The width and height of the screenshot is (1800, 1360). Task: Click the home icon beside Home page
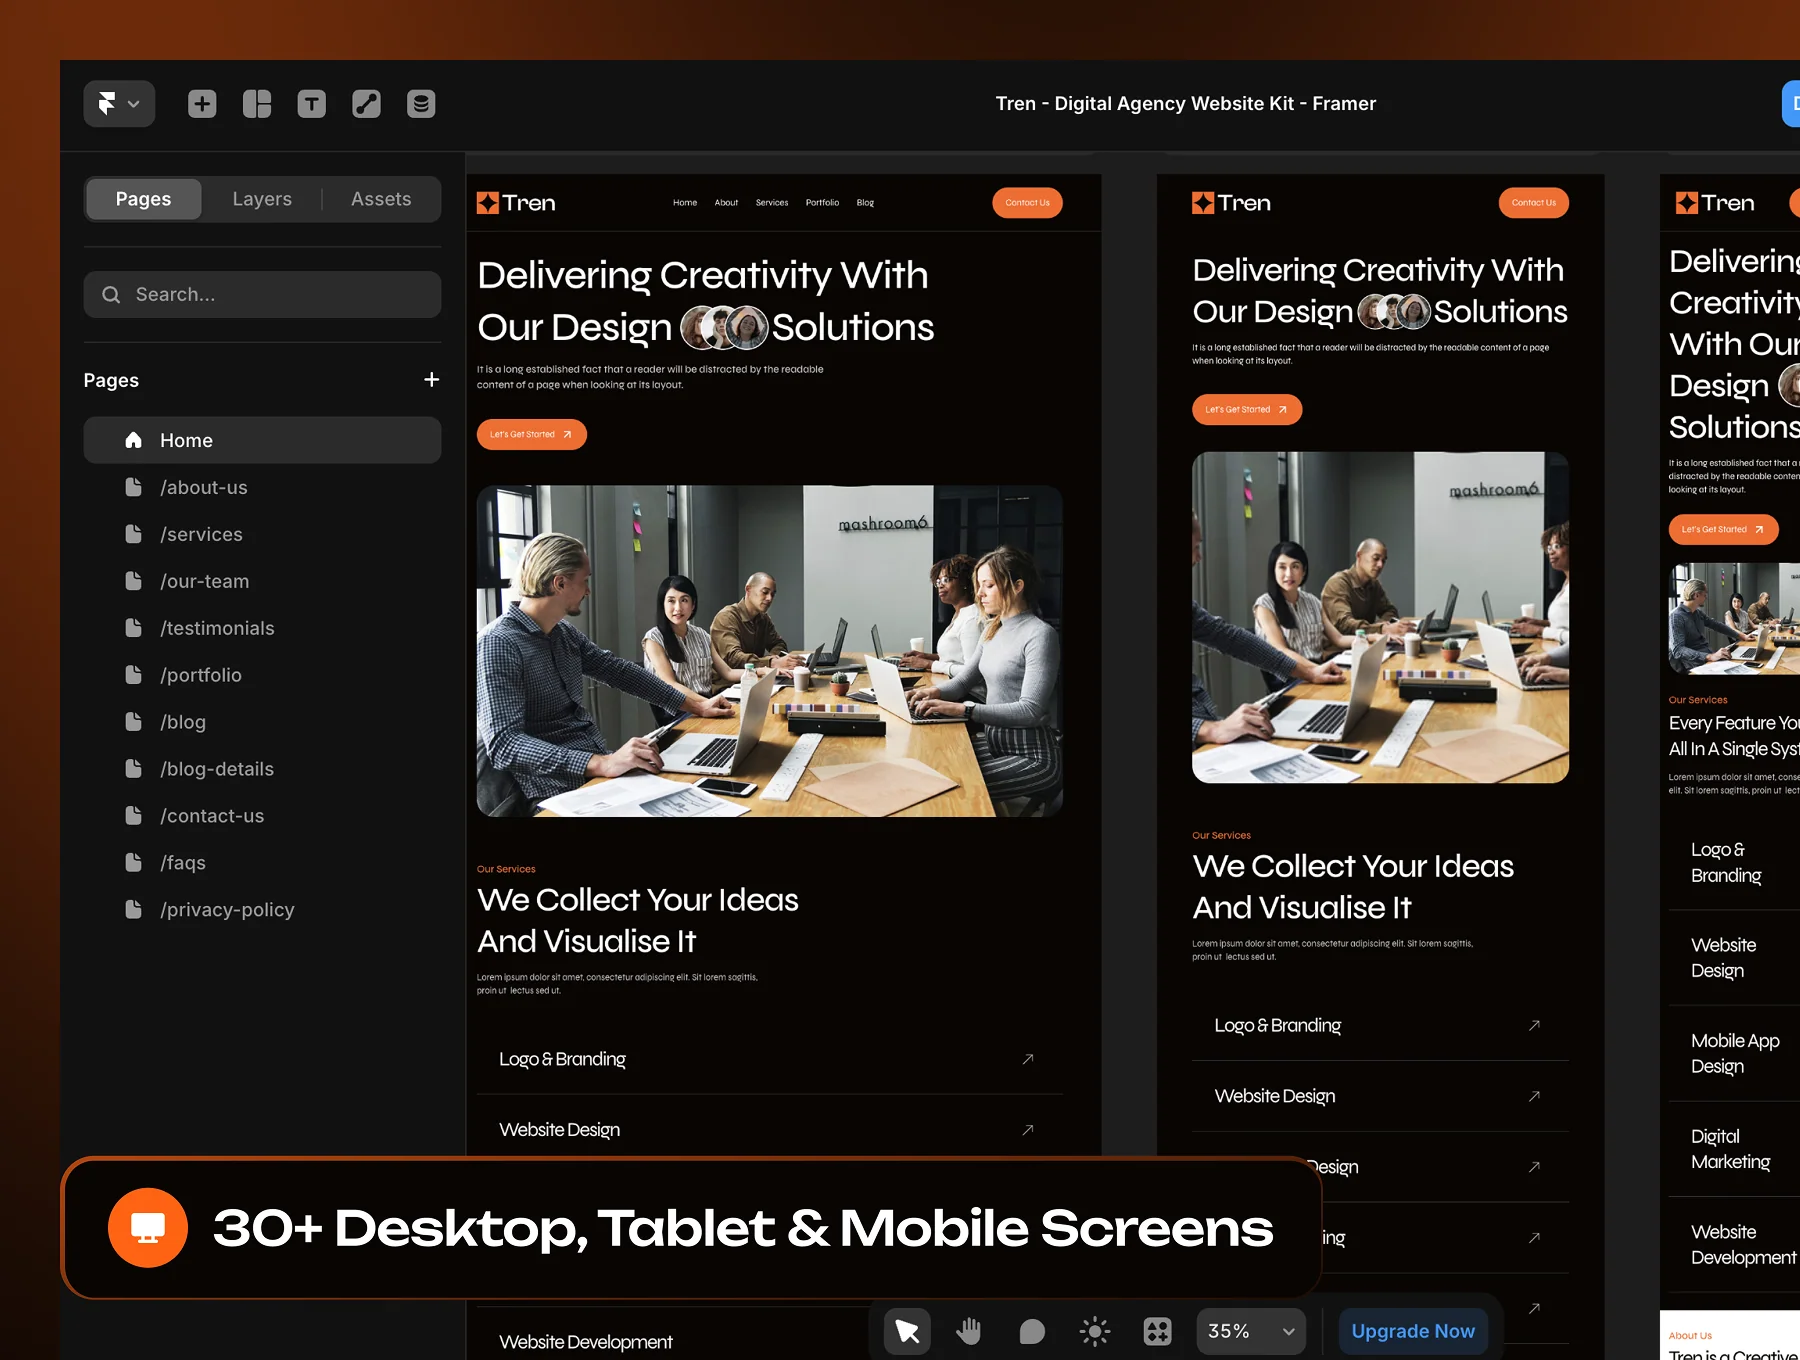pyautogui.click(x=133, y=440)
